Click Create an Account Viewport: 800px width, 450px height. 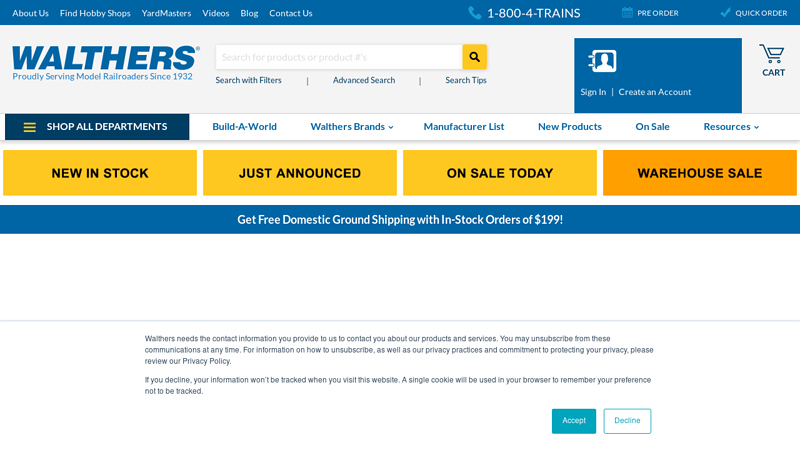(x=655, y=92)
